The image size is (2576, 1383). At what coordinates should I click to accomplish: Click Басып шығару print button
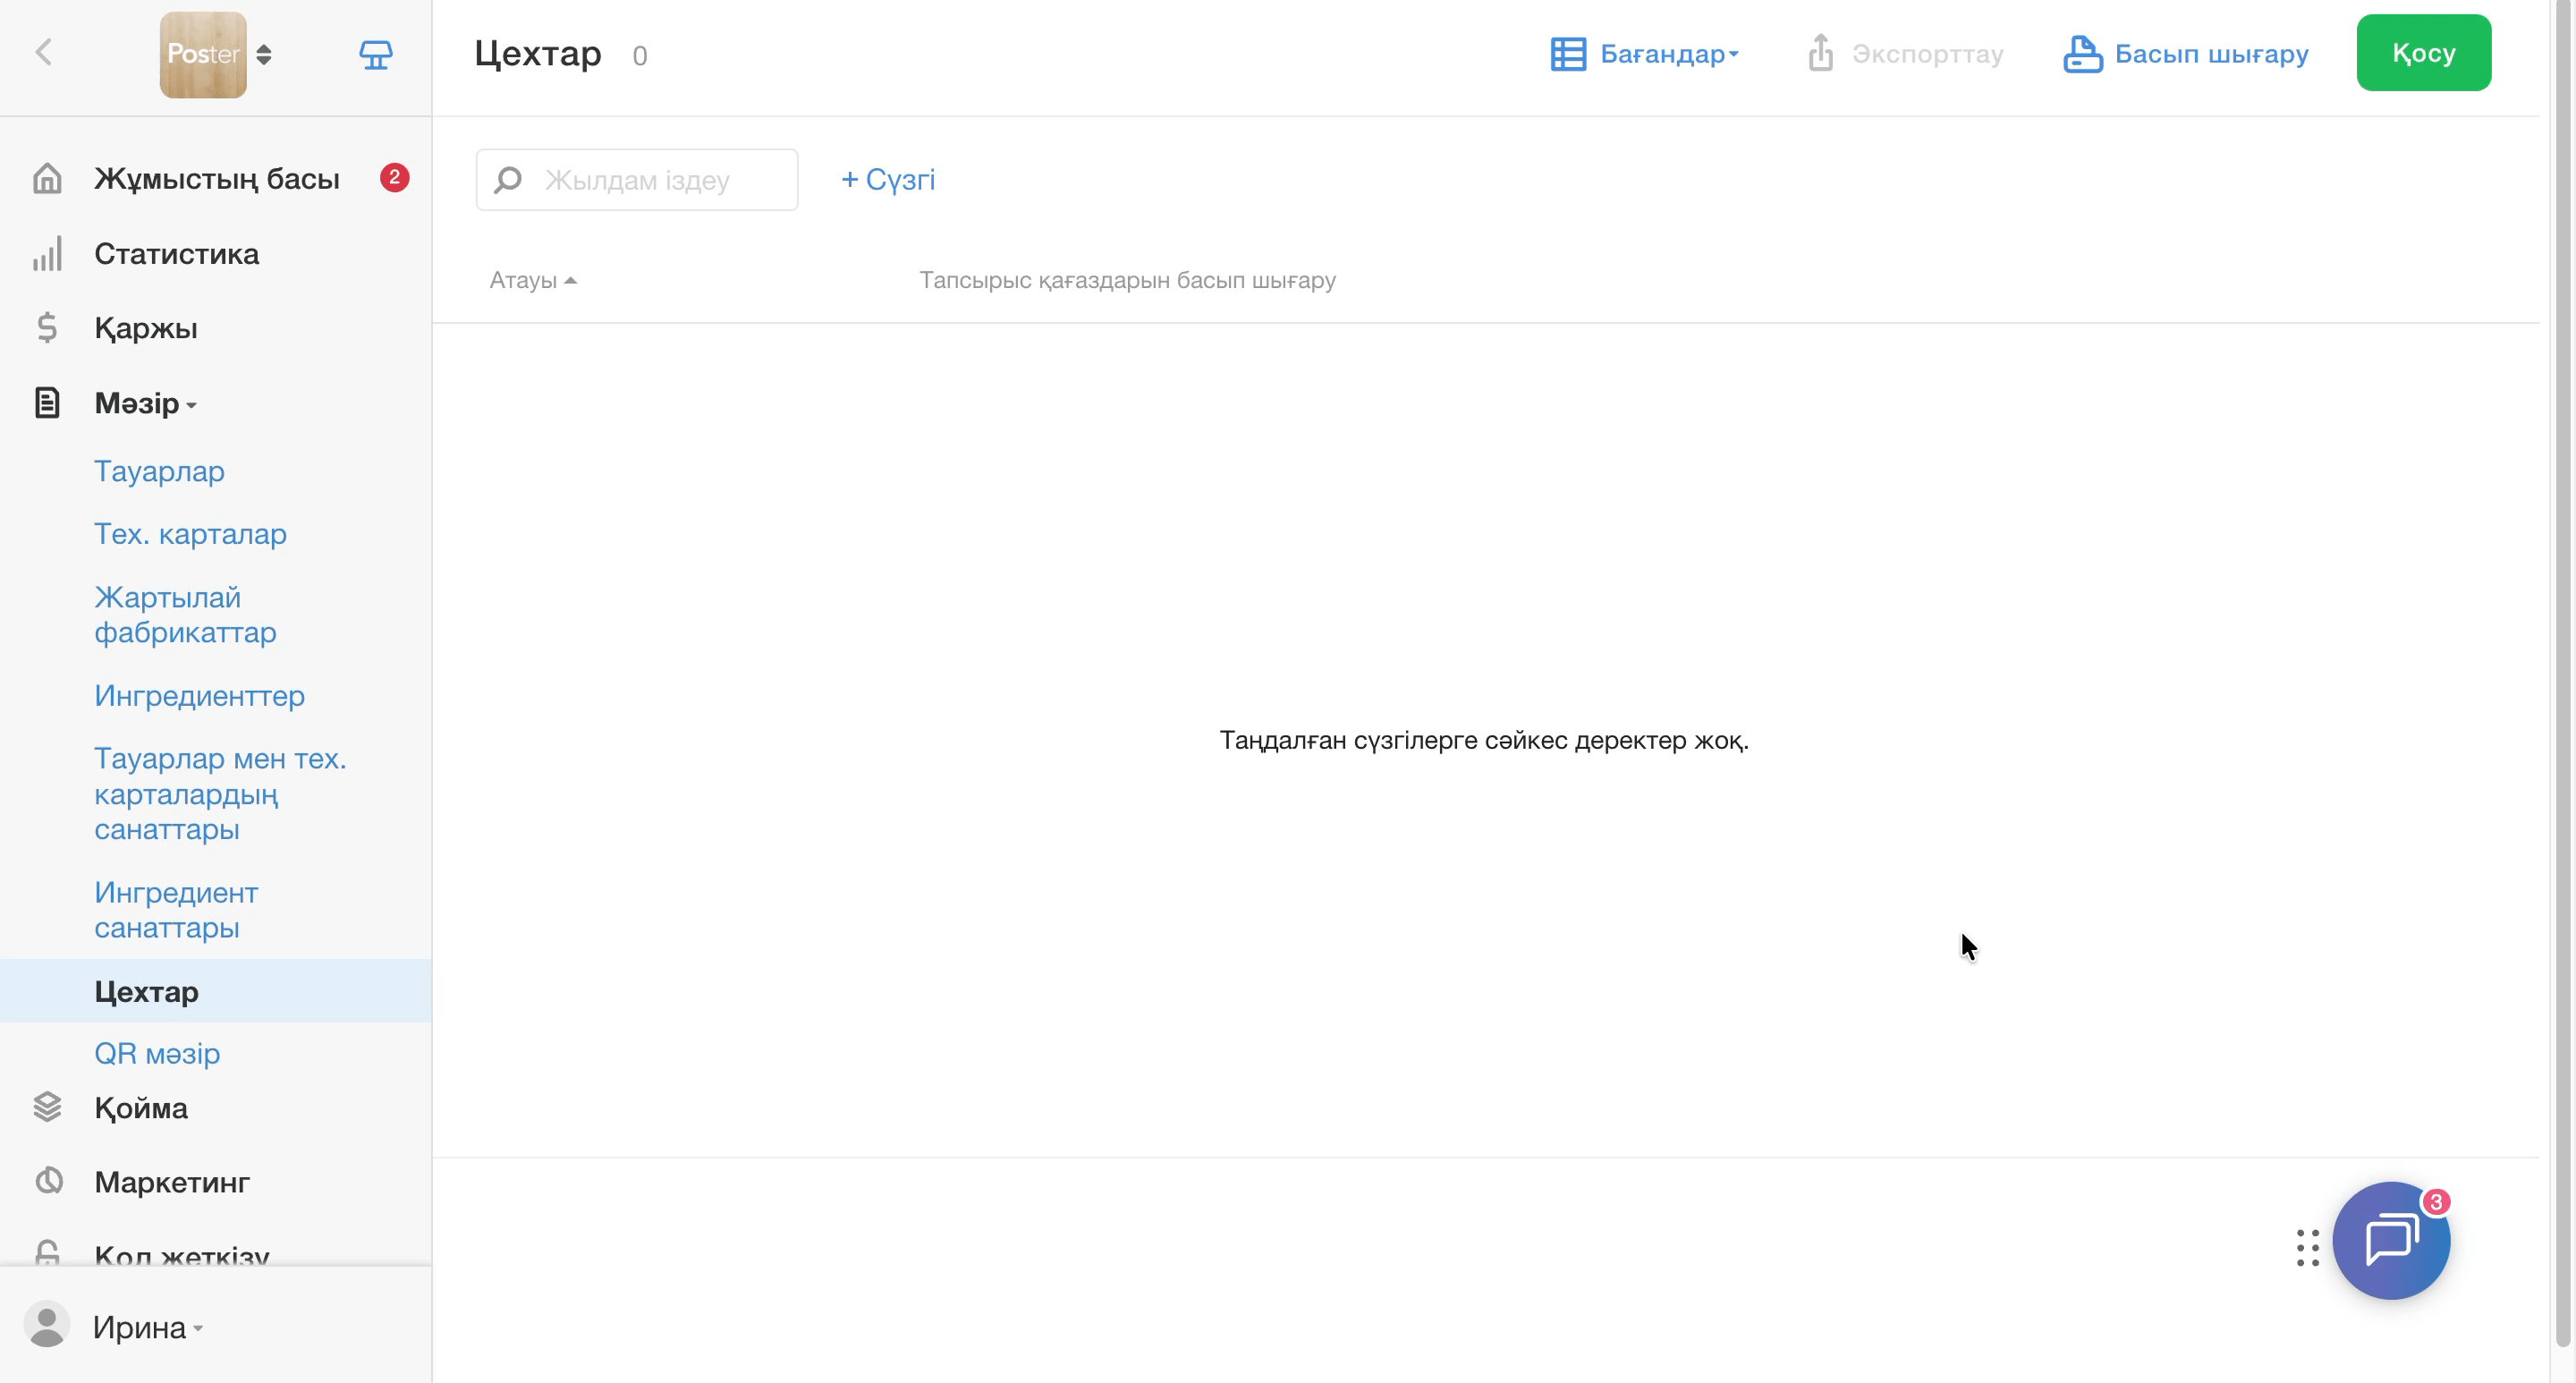(x=2186, y=54)
